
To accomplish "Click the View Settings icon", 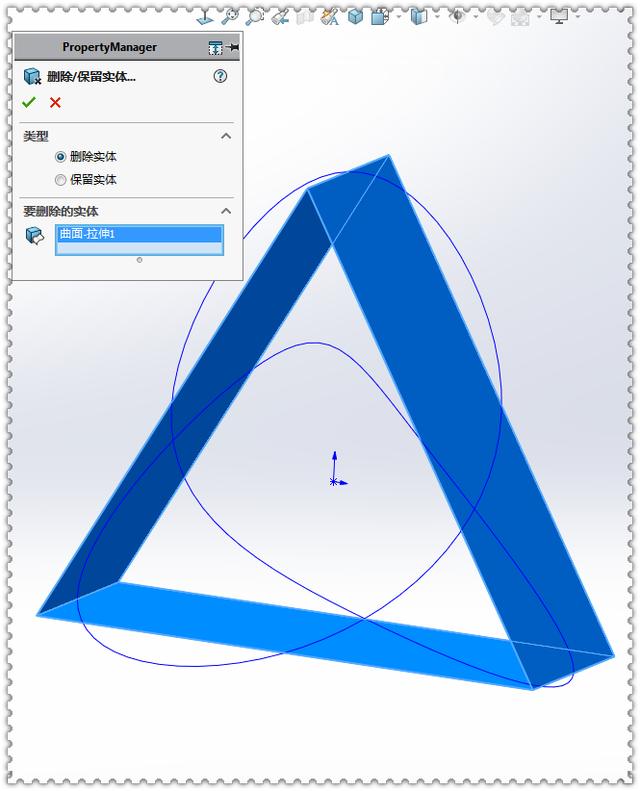I will click(520, 18).
